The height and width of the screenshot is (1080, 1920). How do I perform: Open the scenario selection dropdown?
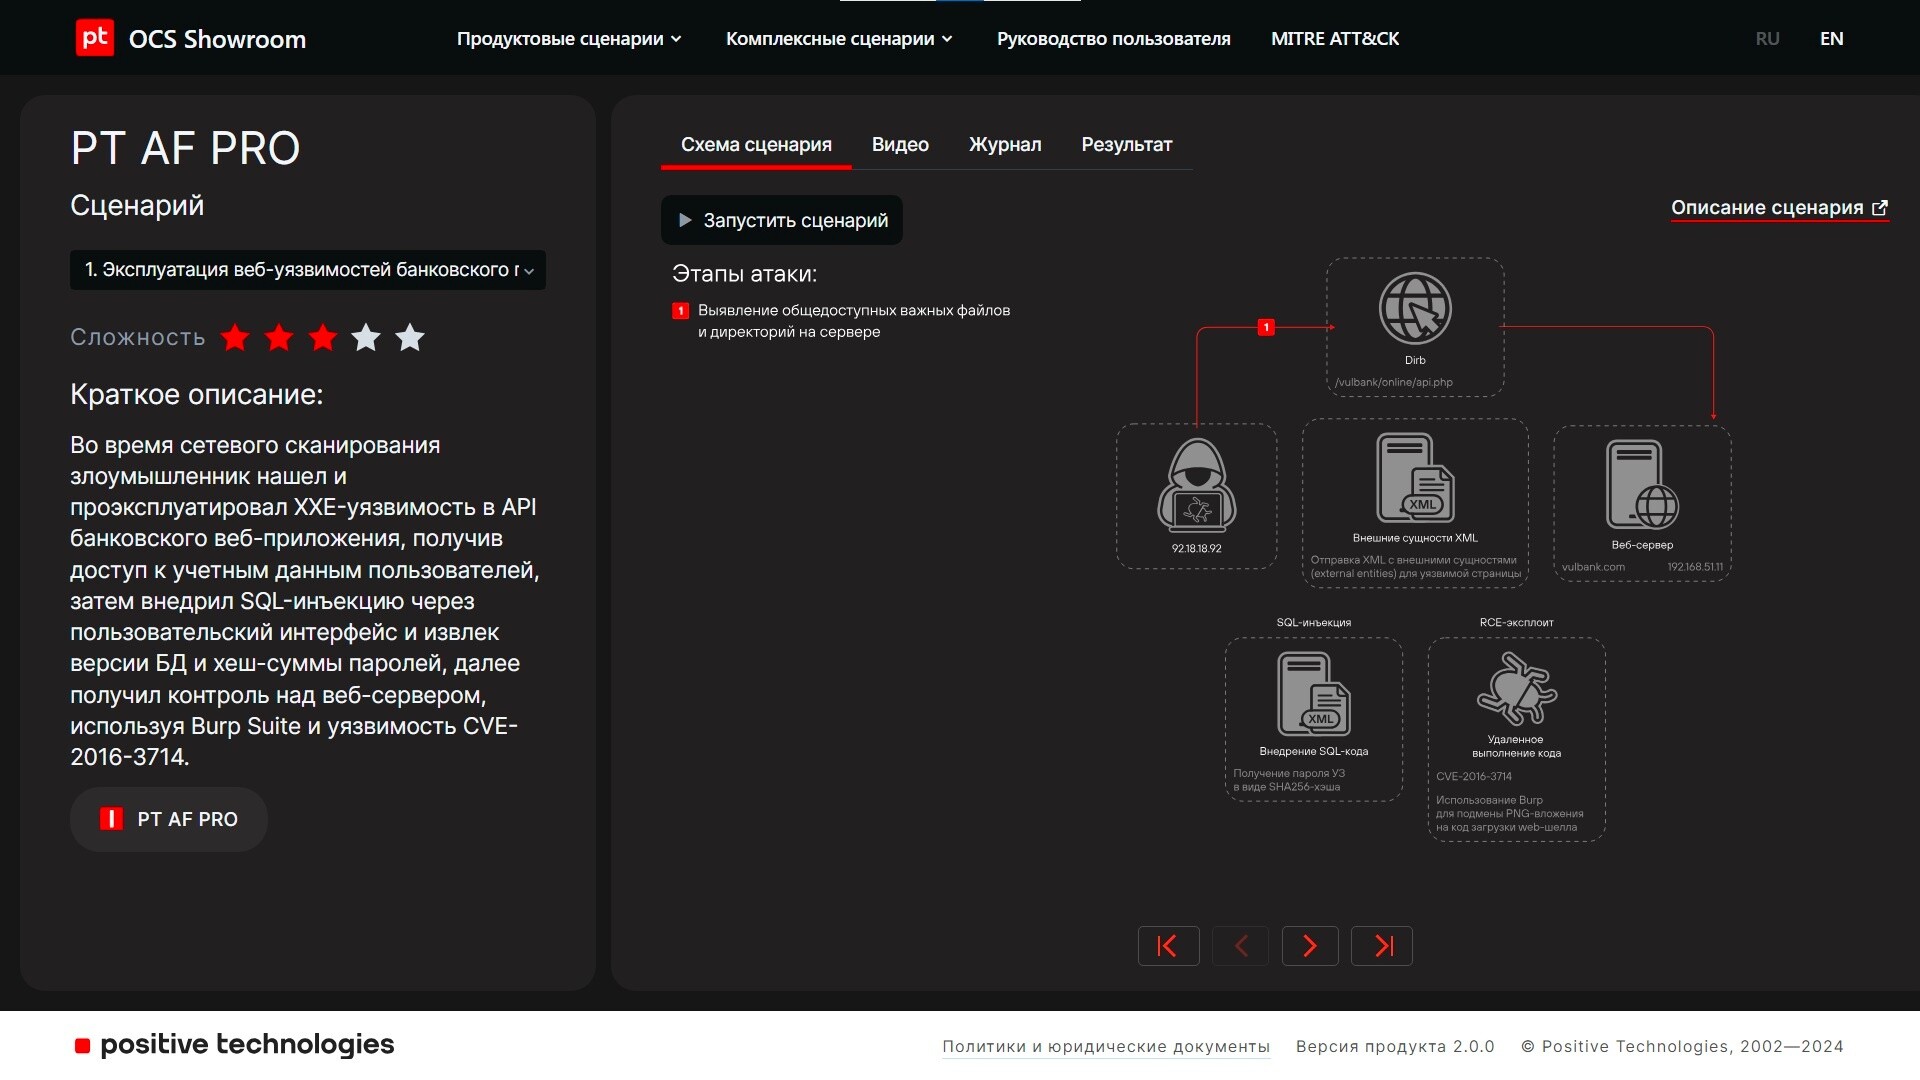tap(308, 270)
